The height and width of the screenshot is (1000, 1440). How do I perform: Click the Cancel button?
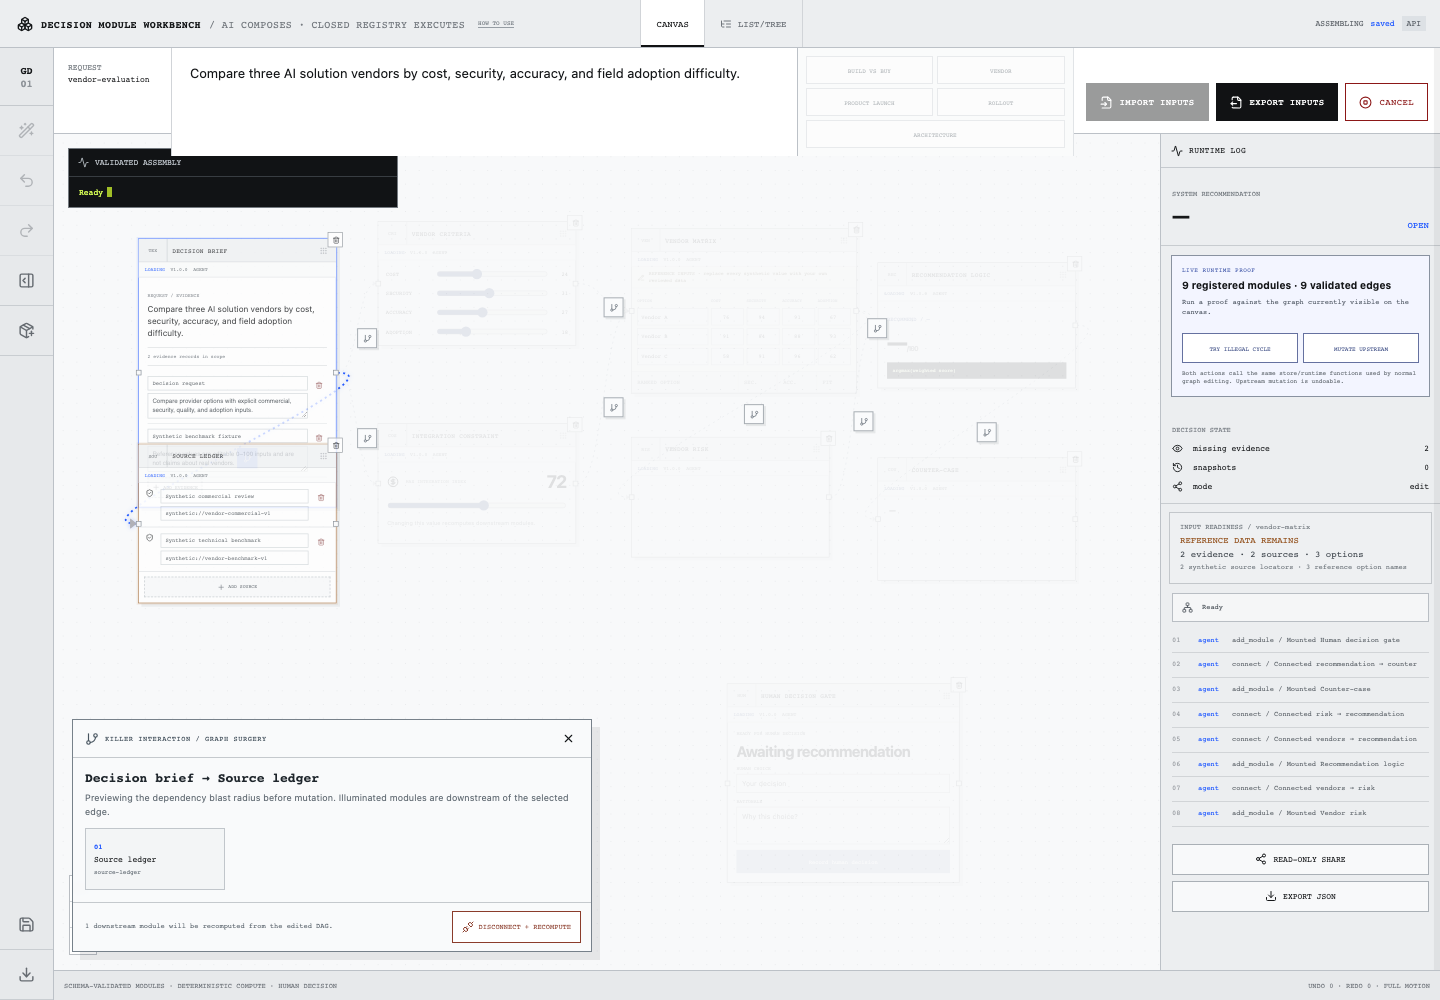pyautogui.click(x=1386, y=102)
